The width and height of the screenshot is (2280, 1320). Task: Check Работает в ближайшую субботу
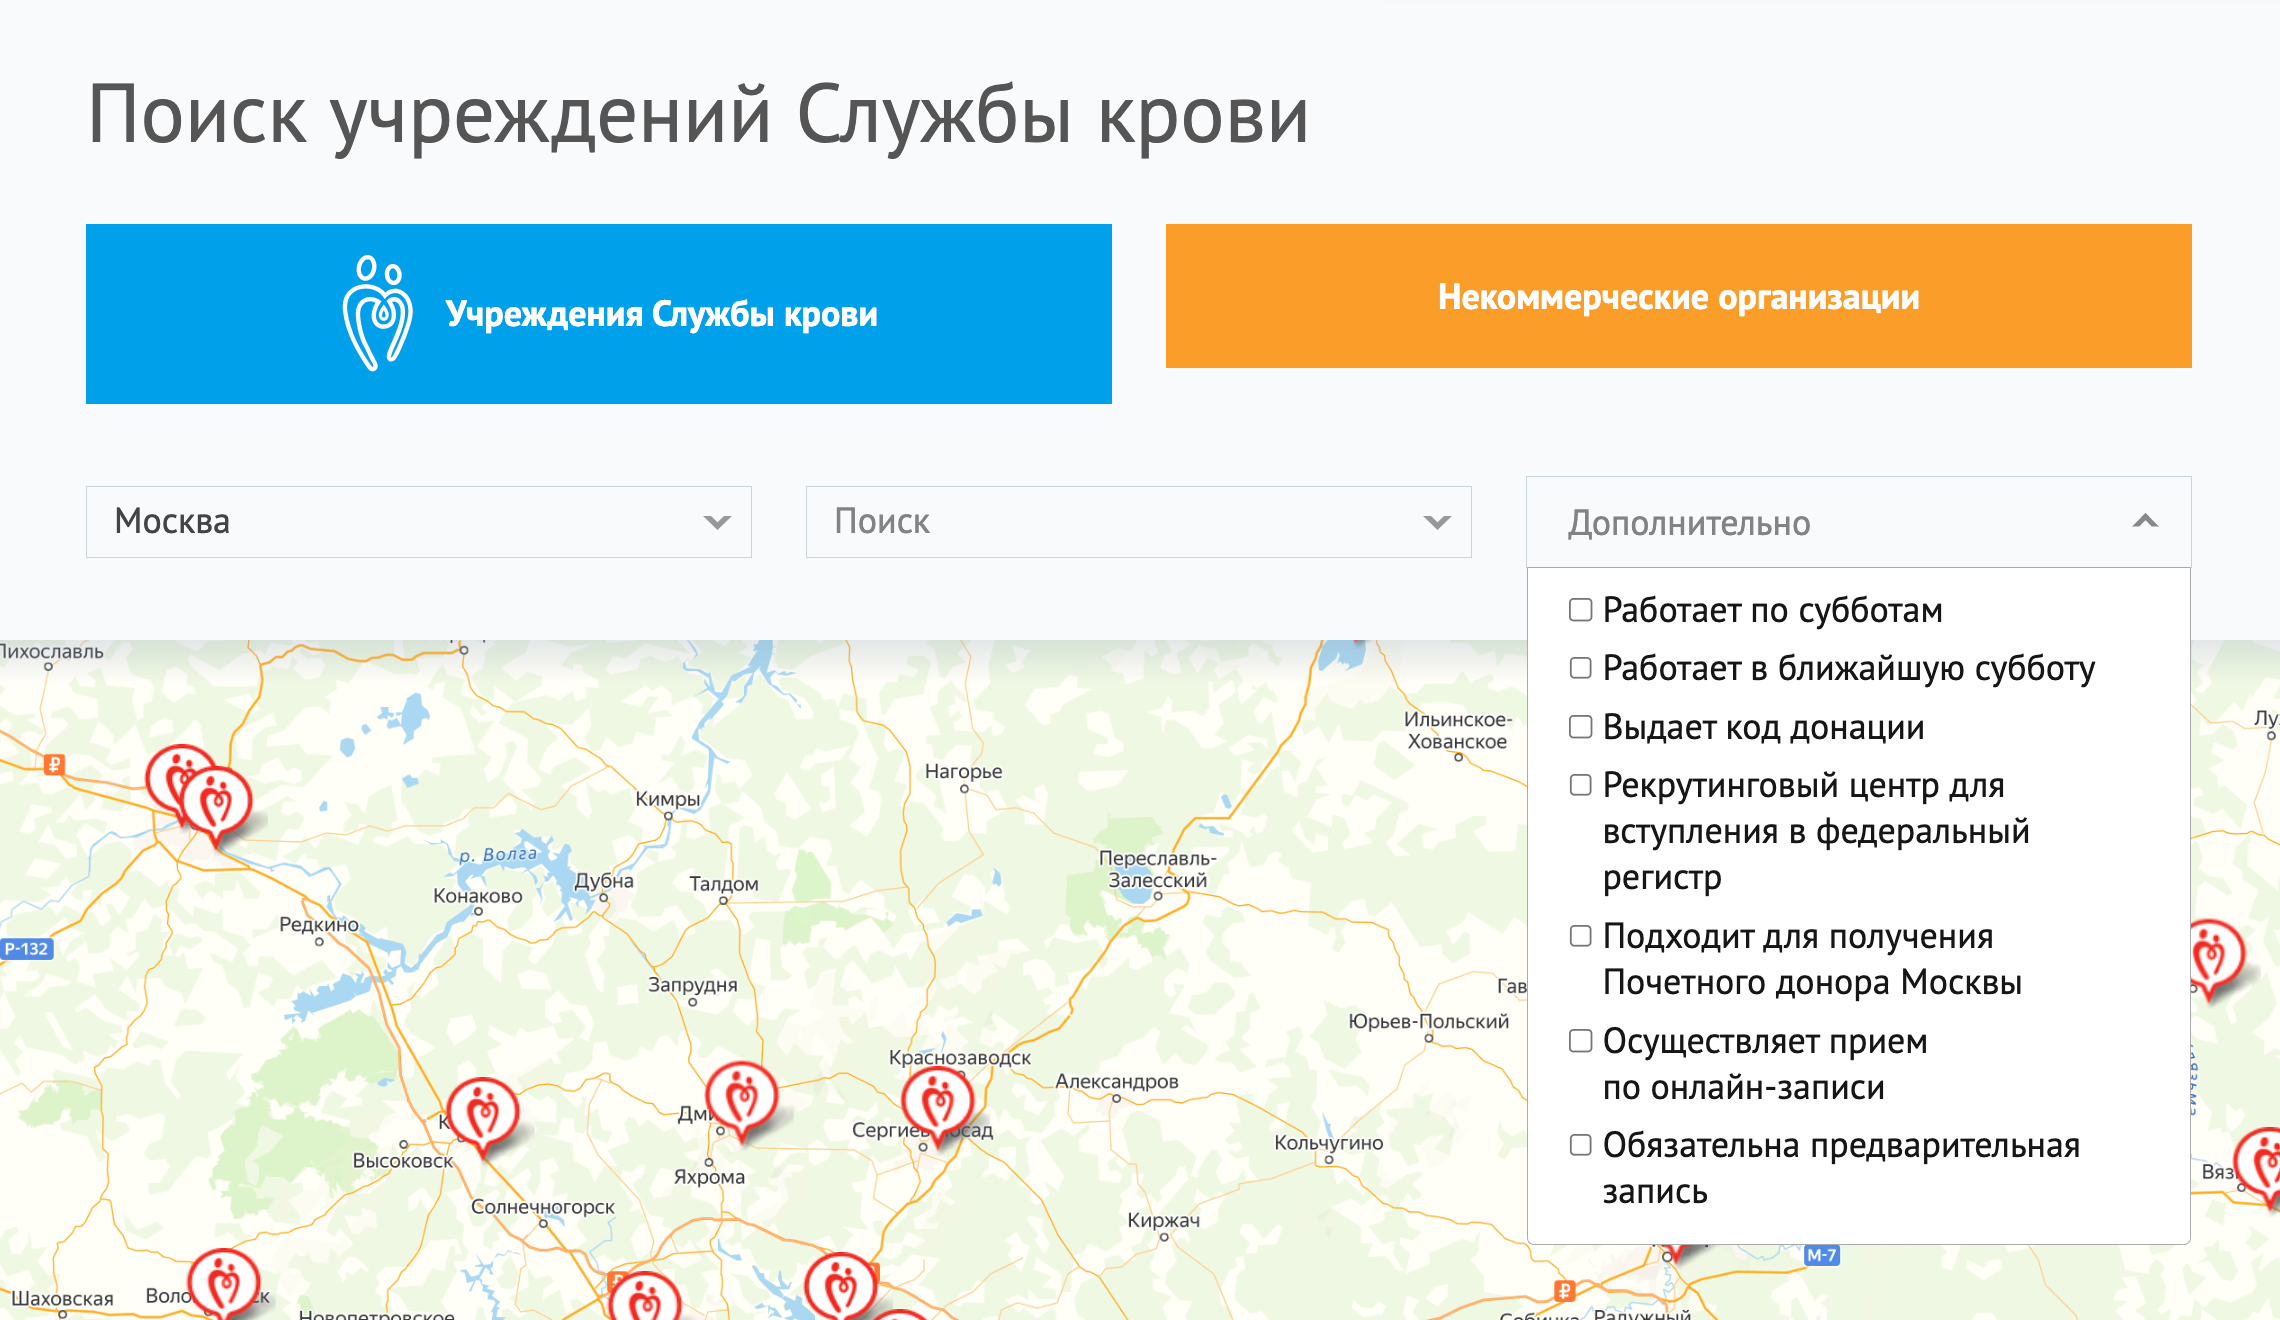(1580, 668)
